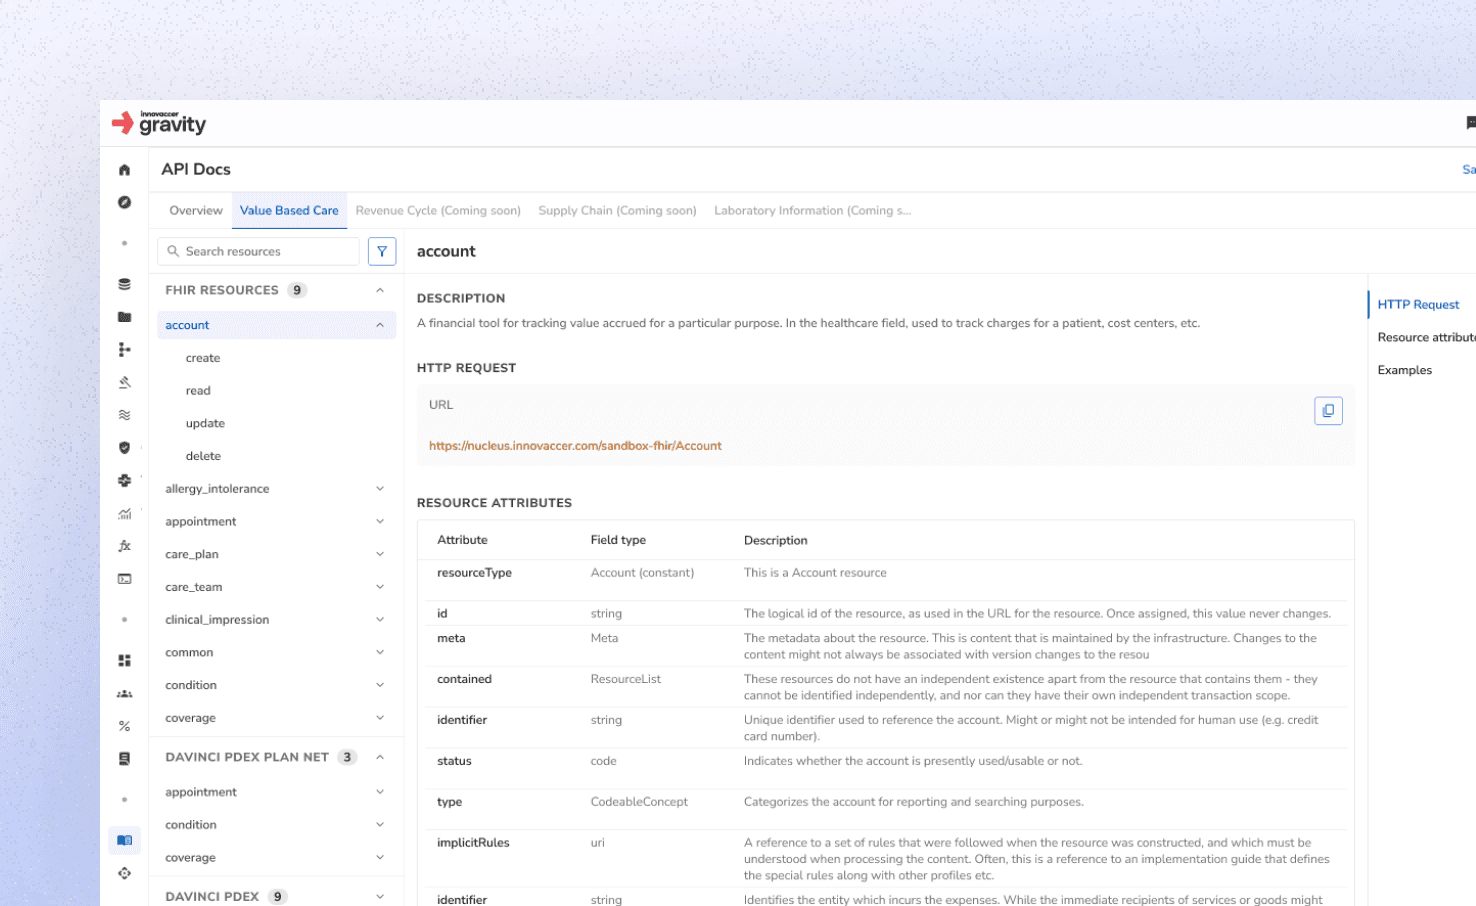This screenshot has width=1476, height=906.
Task: Open the API Docs book icon in sidebar
Action: point(124,840)
